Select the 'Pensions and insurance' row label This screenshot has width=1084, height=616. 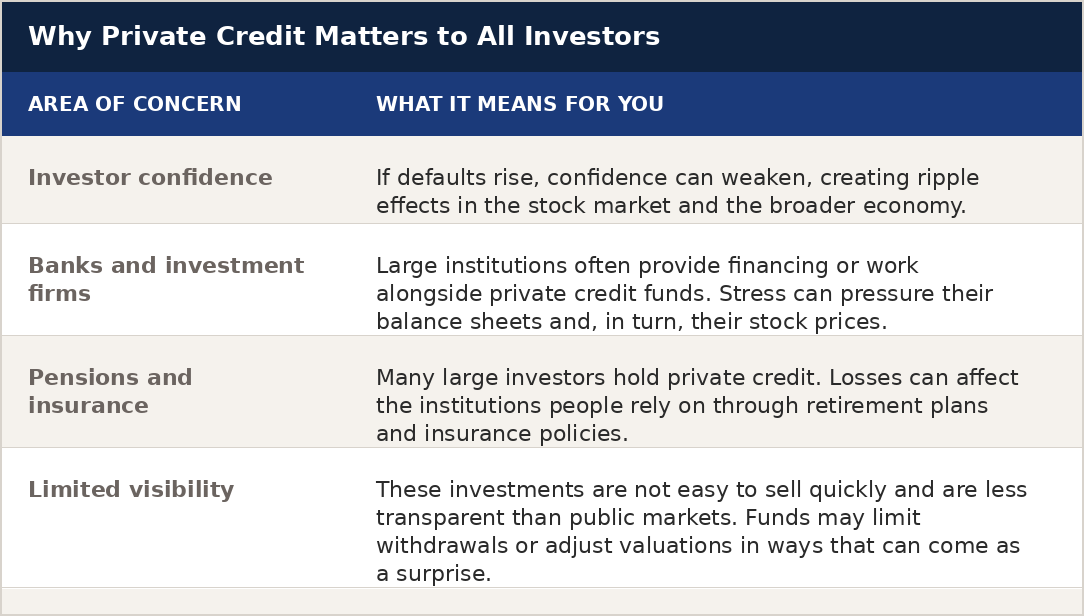pyautogui.click(x=110, y=379)
